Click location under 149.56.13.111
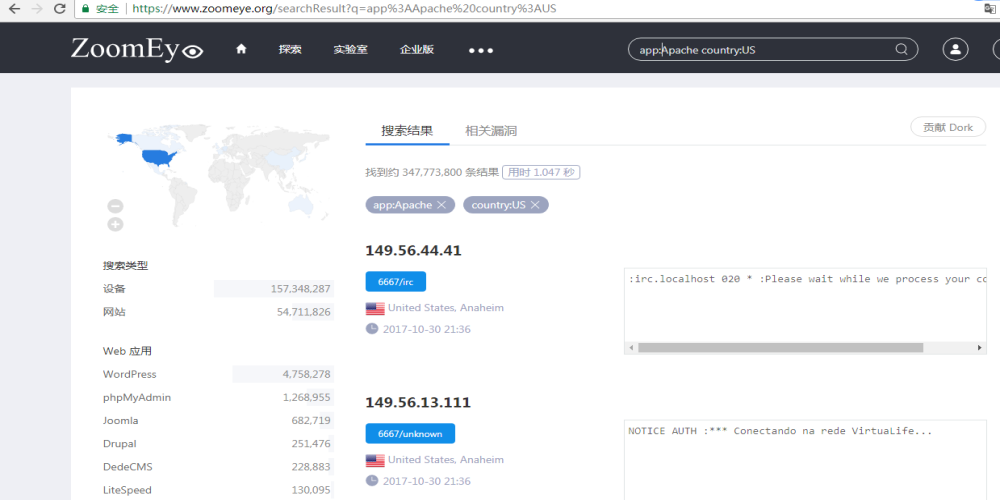Viewport: 1000px width, 500px height. click(x=446, y=460)
